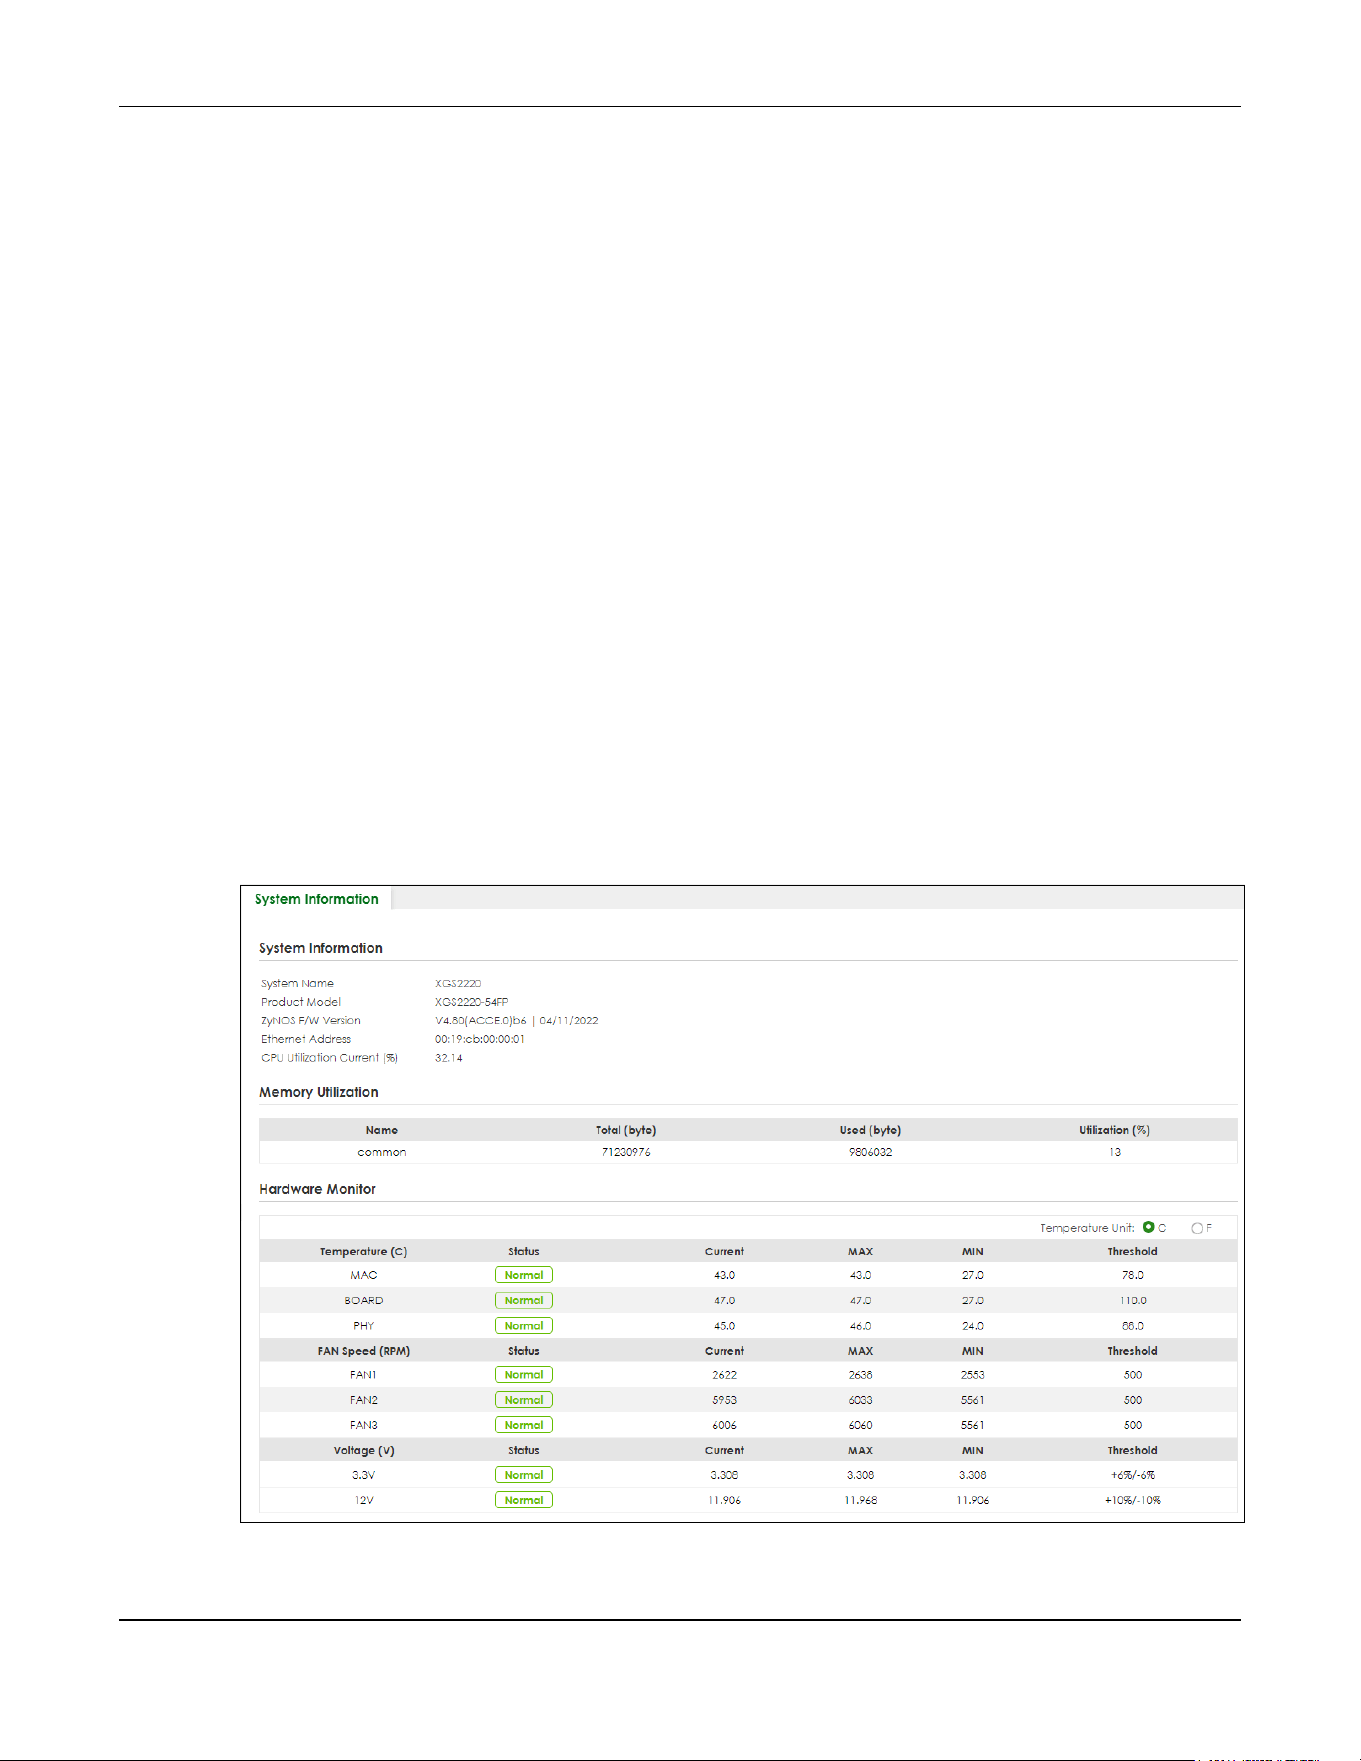Click the PHY temperature row label
This screenshot has width=1361, height=1761.
tap(363, 1326)
